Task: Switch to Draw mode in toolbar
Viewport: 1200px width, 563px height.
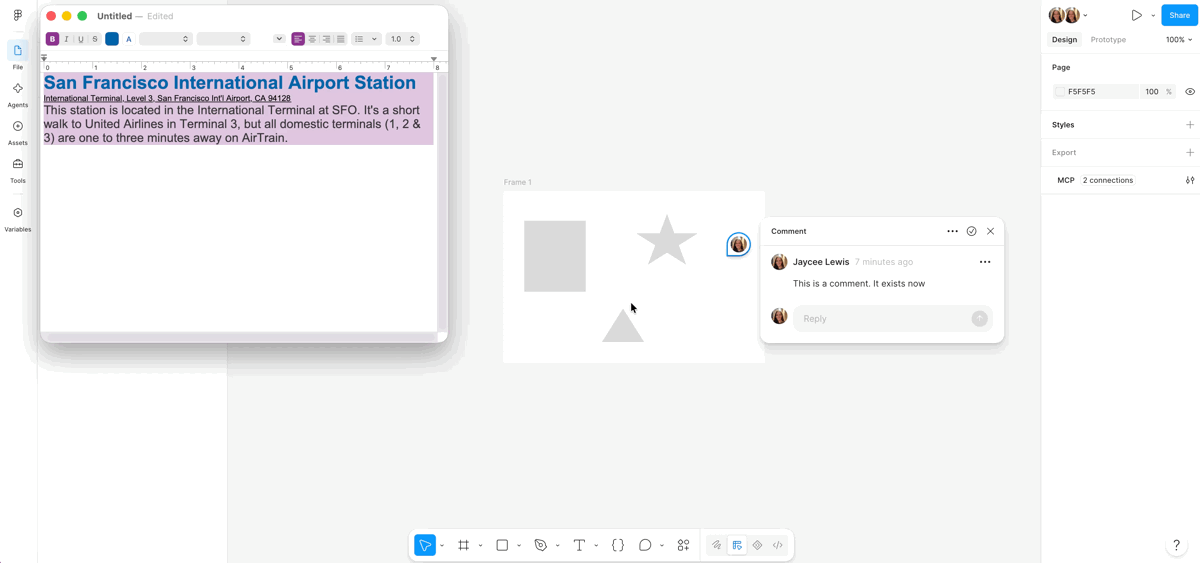Action: (716, 545)
